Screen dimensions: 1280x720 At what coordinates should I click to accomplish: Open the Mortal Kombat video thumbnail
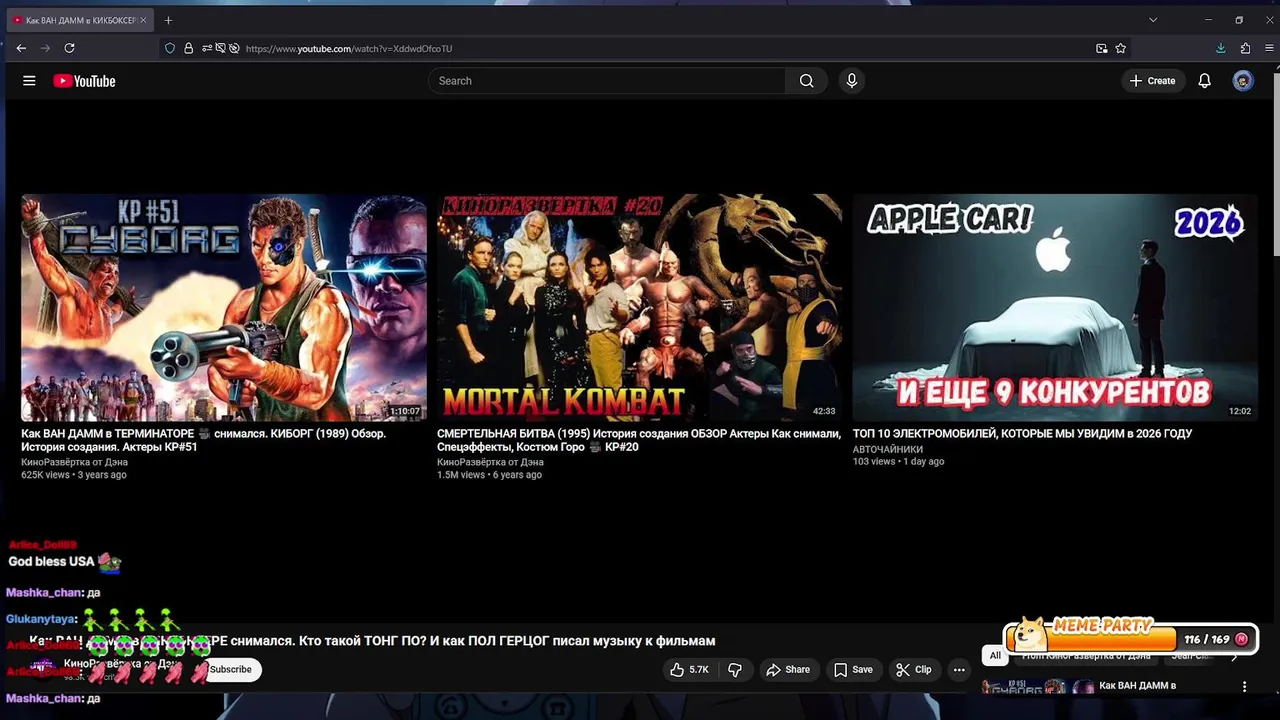click(x=639, y=307)
